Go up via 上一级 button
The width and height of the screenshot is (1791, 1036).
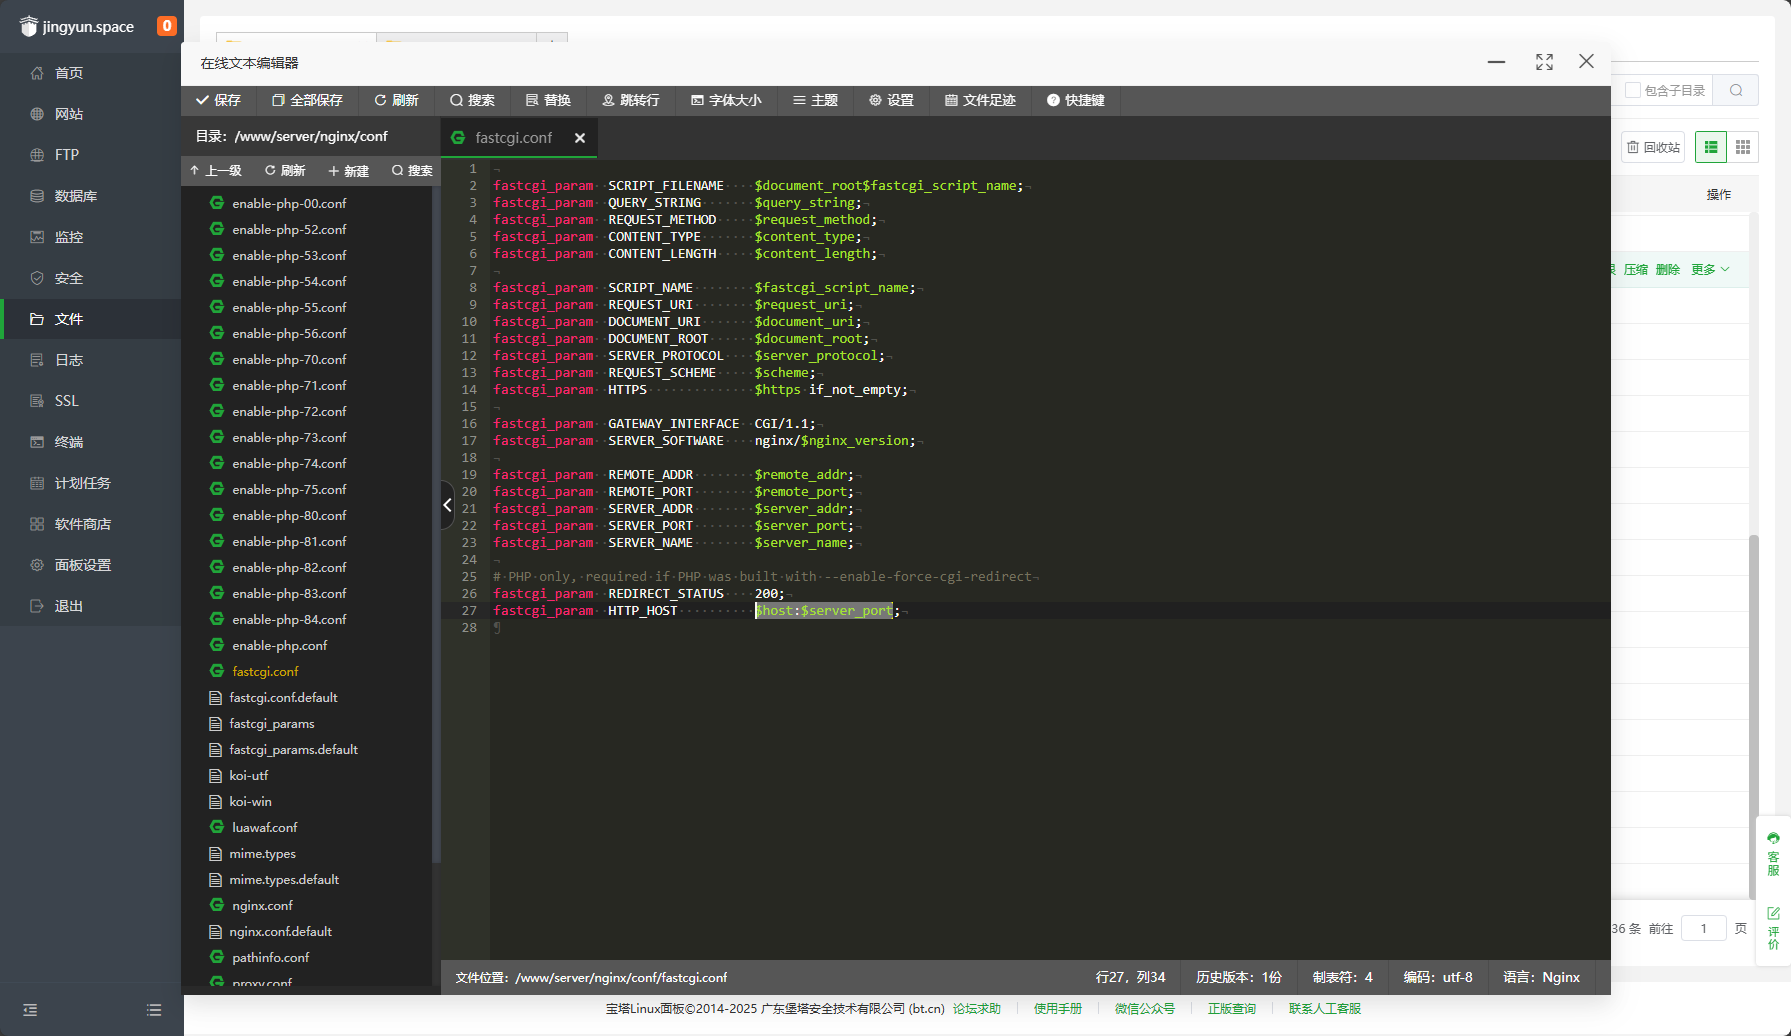pyautogui.click(x=216, y=171)
